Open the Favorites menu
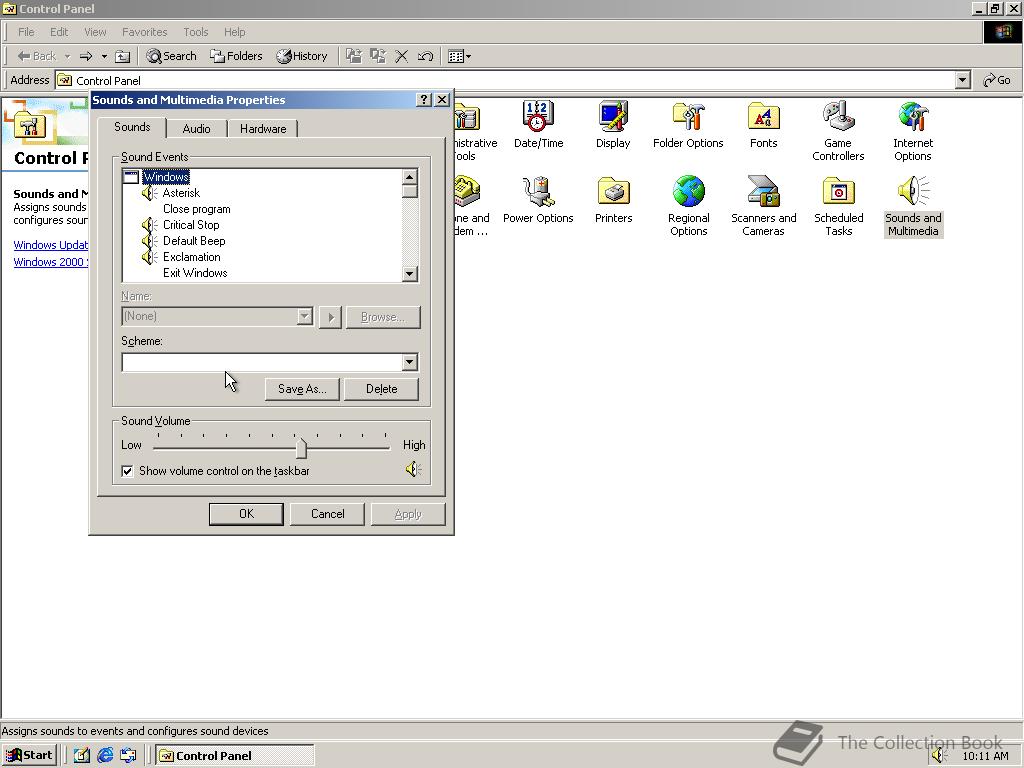This screenshot has width=1024, height=768. coord(145,32)
